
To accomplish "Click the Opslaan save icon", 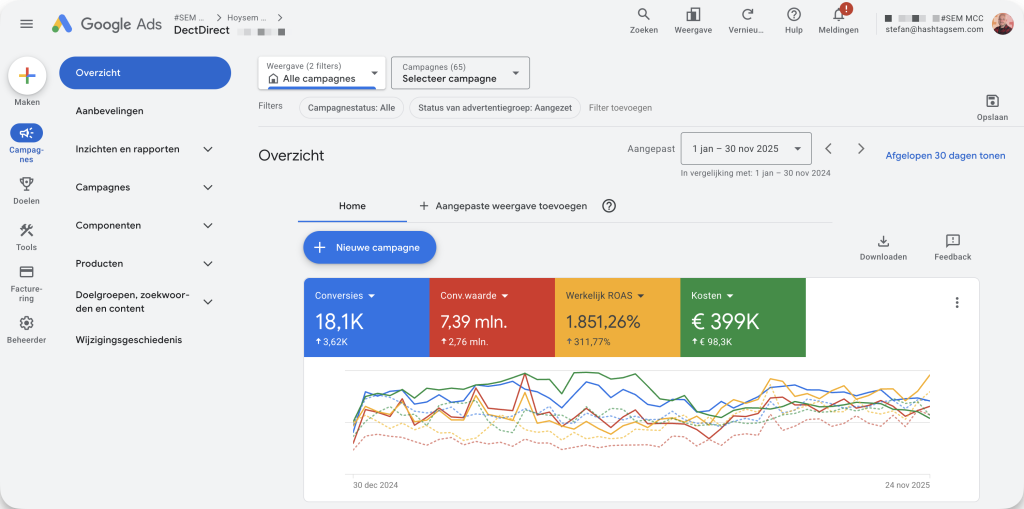I will tap(991, 102).
